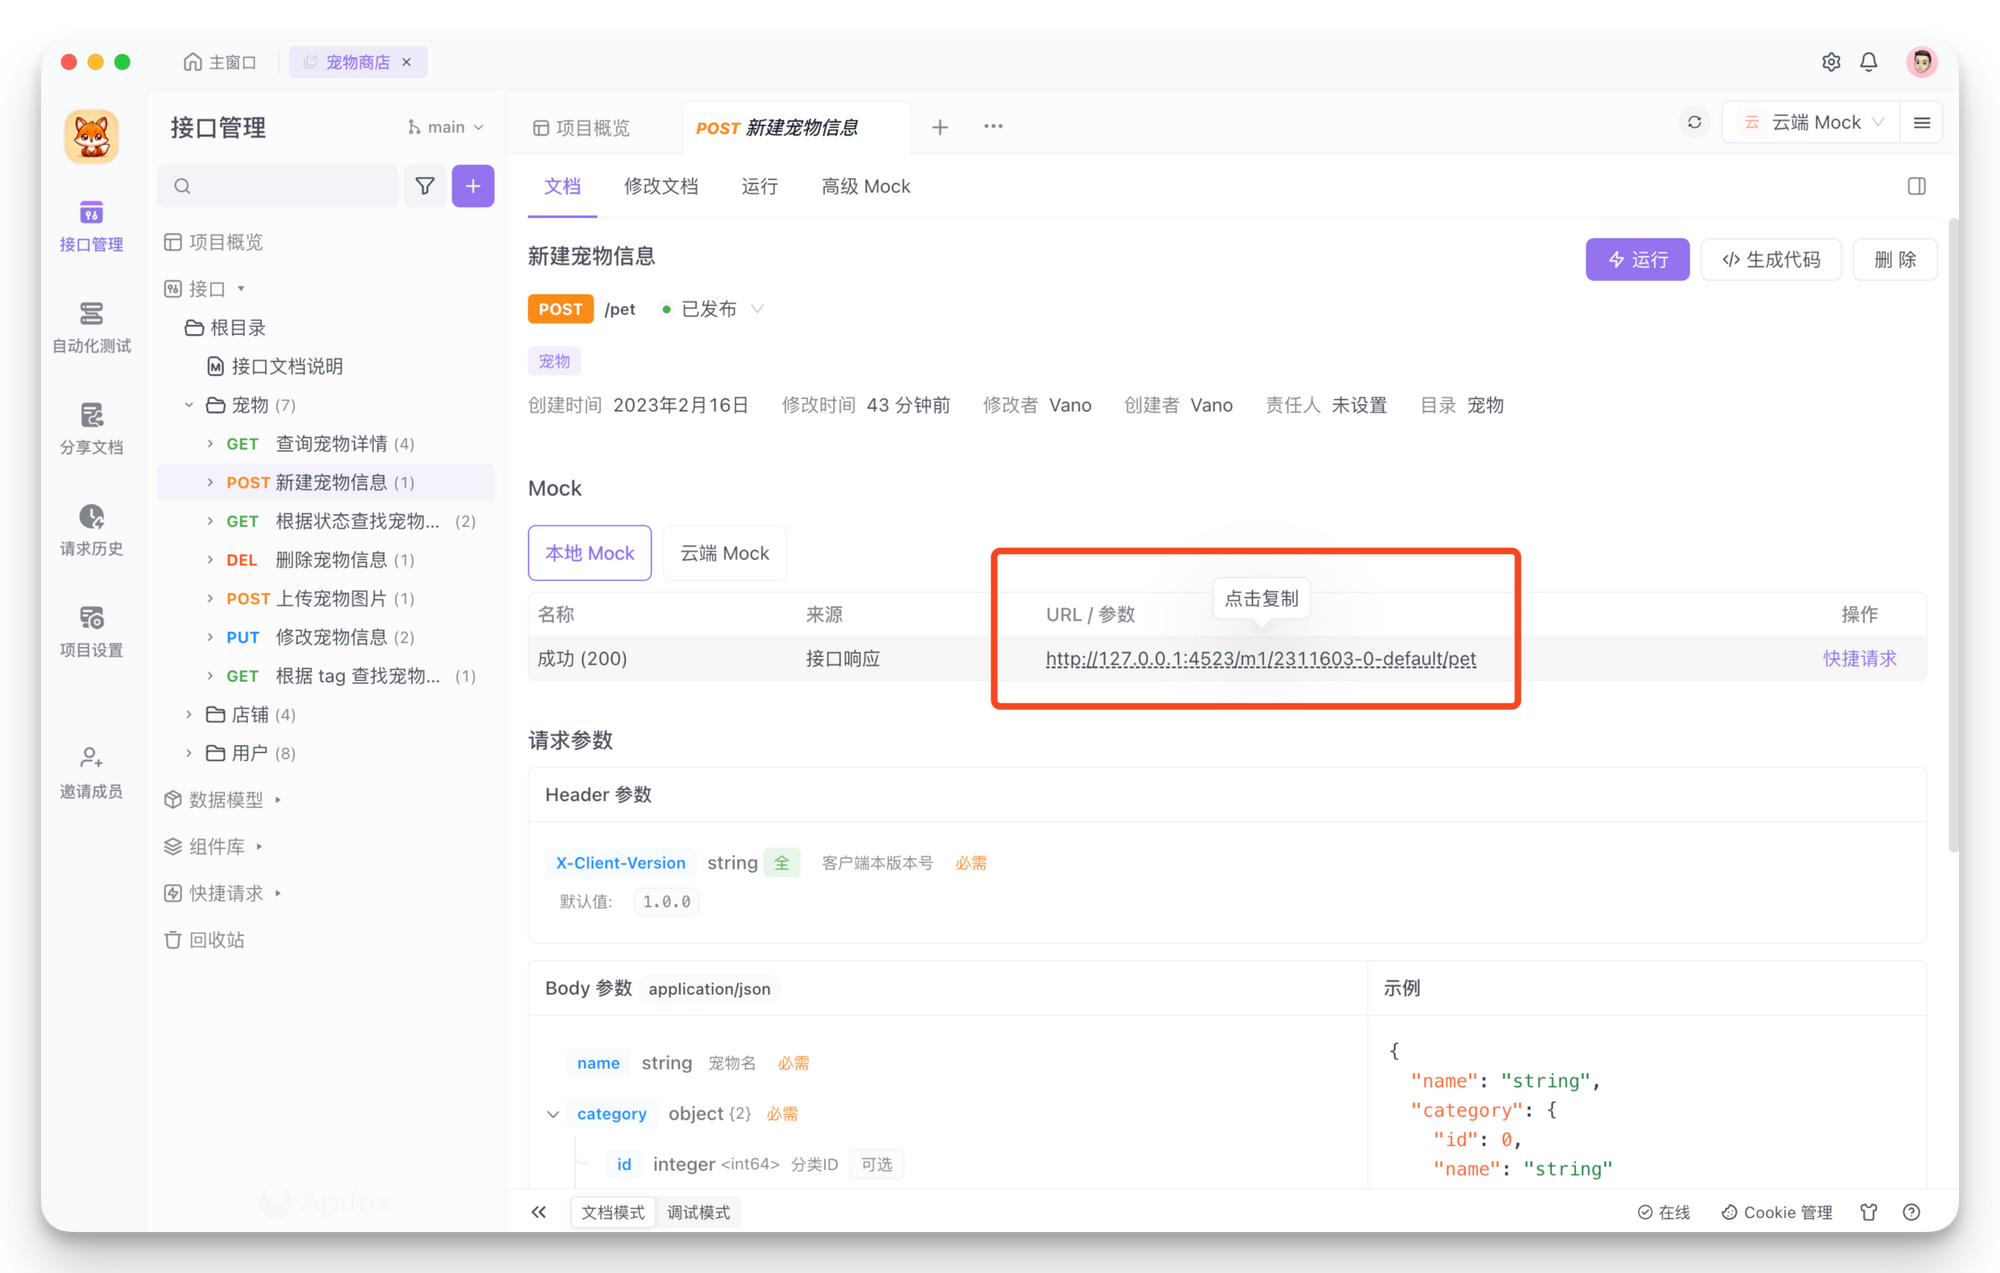Screen dimensions: 2000x1273
Task: Open the main branch dropdown
Action: 446,127
